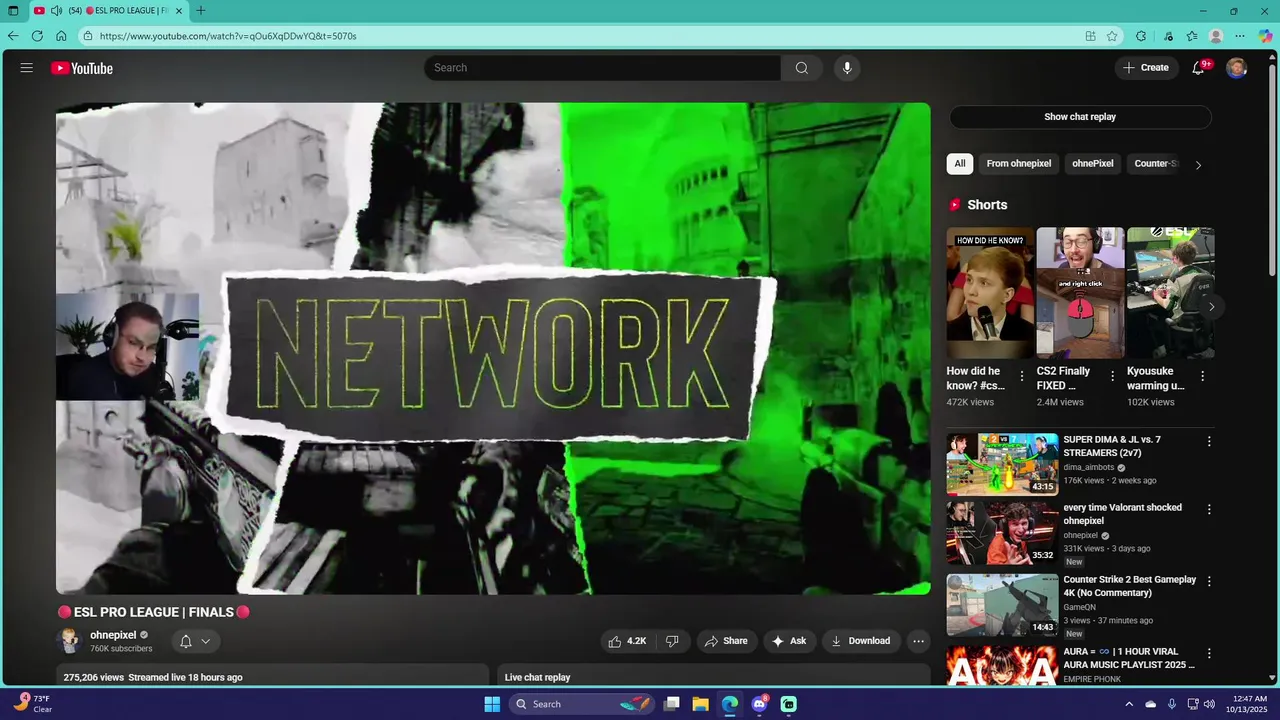The height and width of the screenshot is (720, 1280).
Task: Open options for 'CS2 Finally FIXED' short
Action: 1112,376
